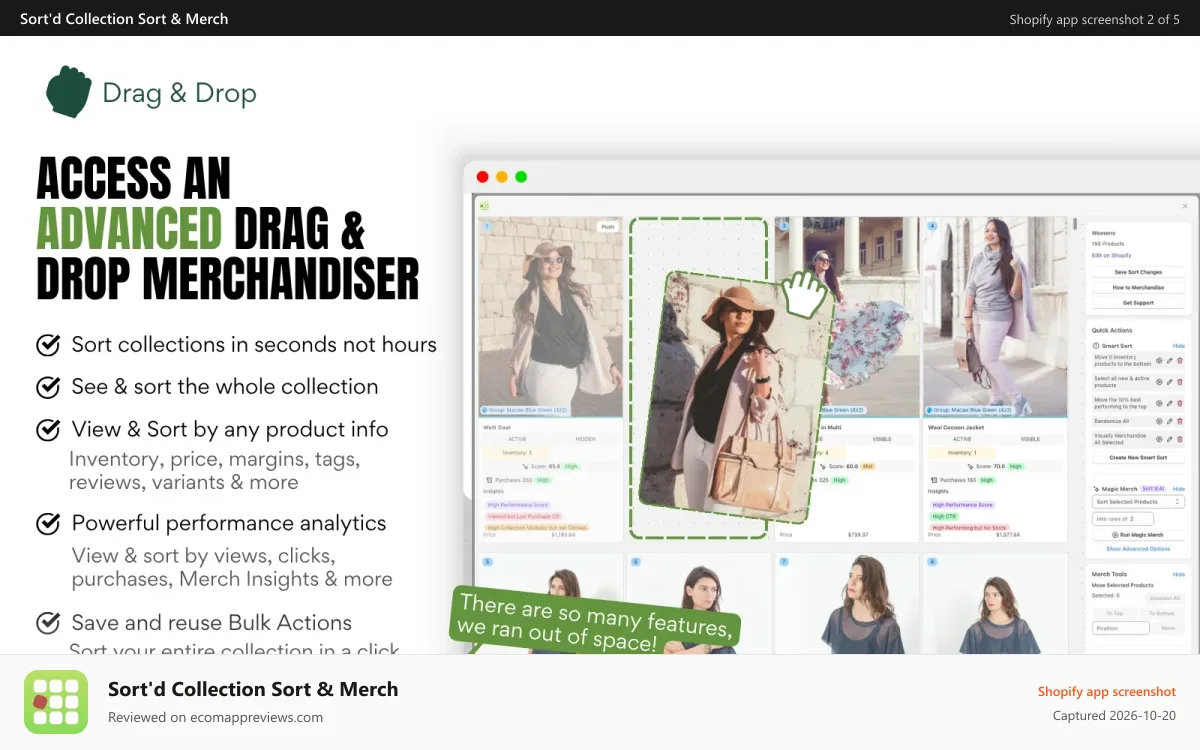Viewport: 1200px width, 750px height.
Task: Select the Watt Coat product image
Action: [x=550, y=317]
